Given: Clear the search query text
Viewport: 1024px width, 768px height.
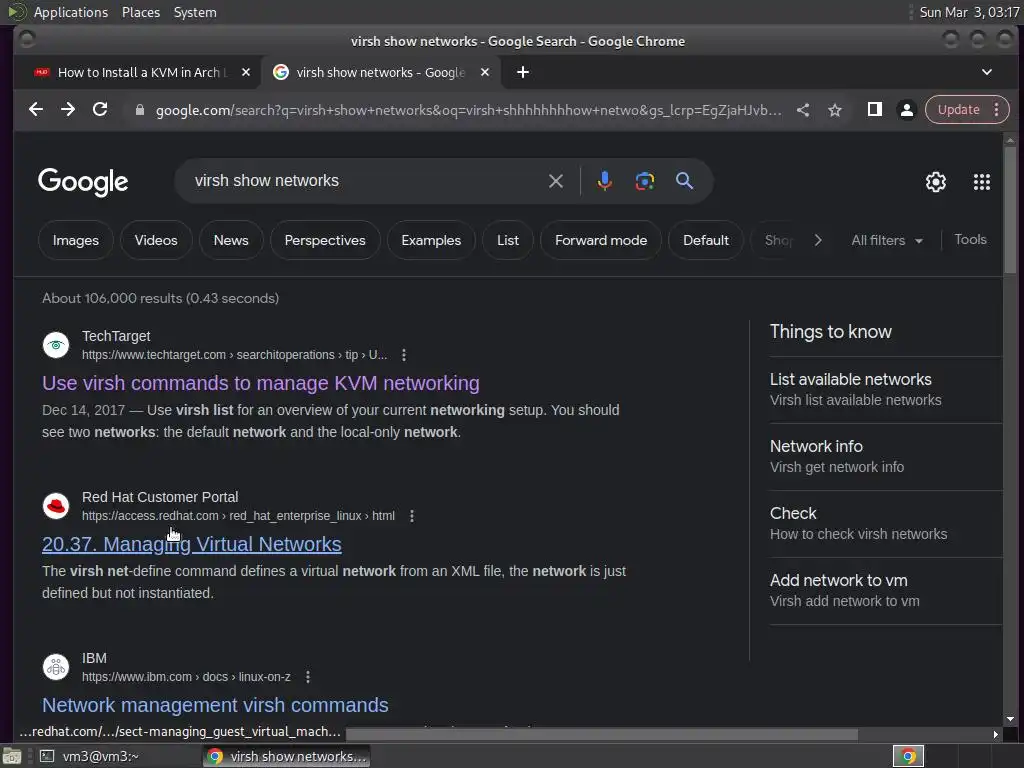Looking at the screenshot, I should point(556,181).
